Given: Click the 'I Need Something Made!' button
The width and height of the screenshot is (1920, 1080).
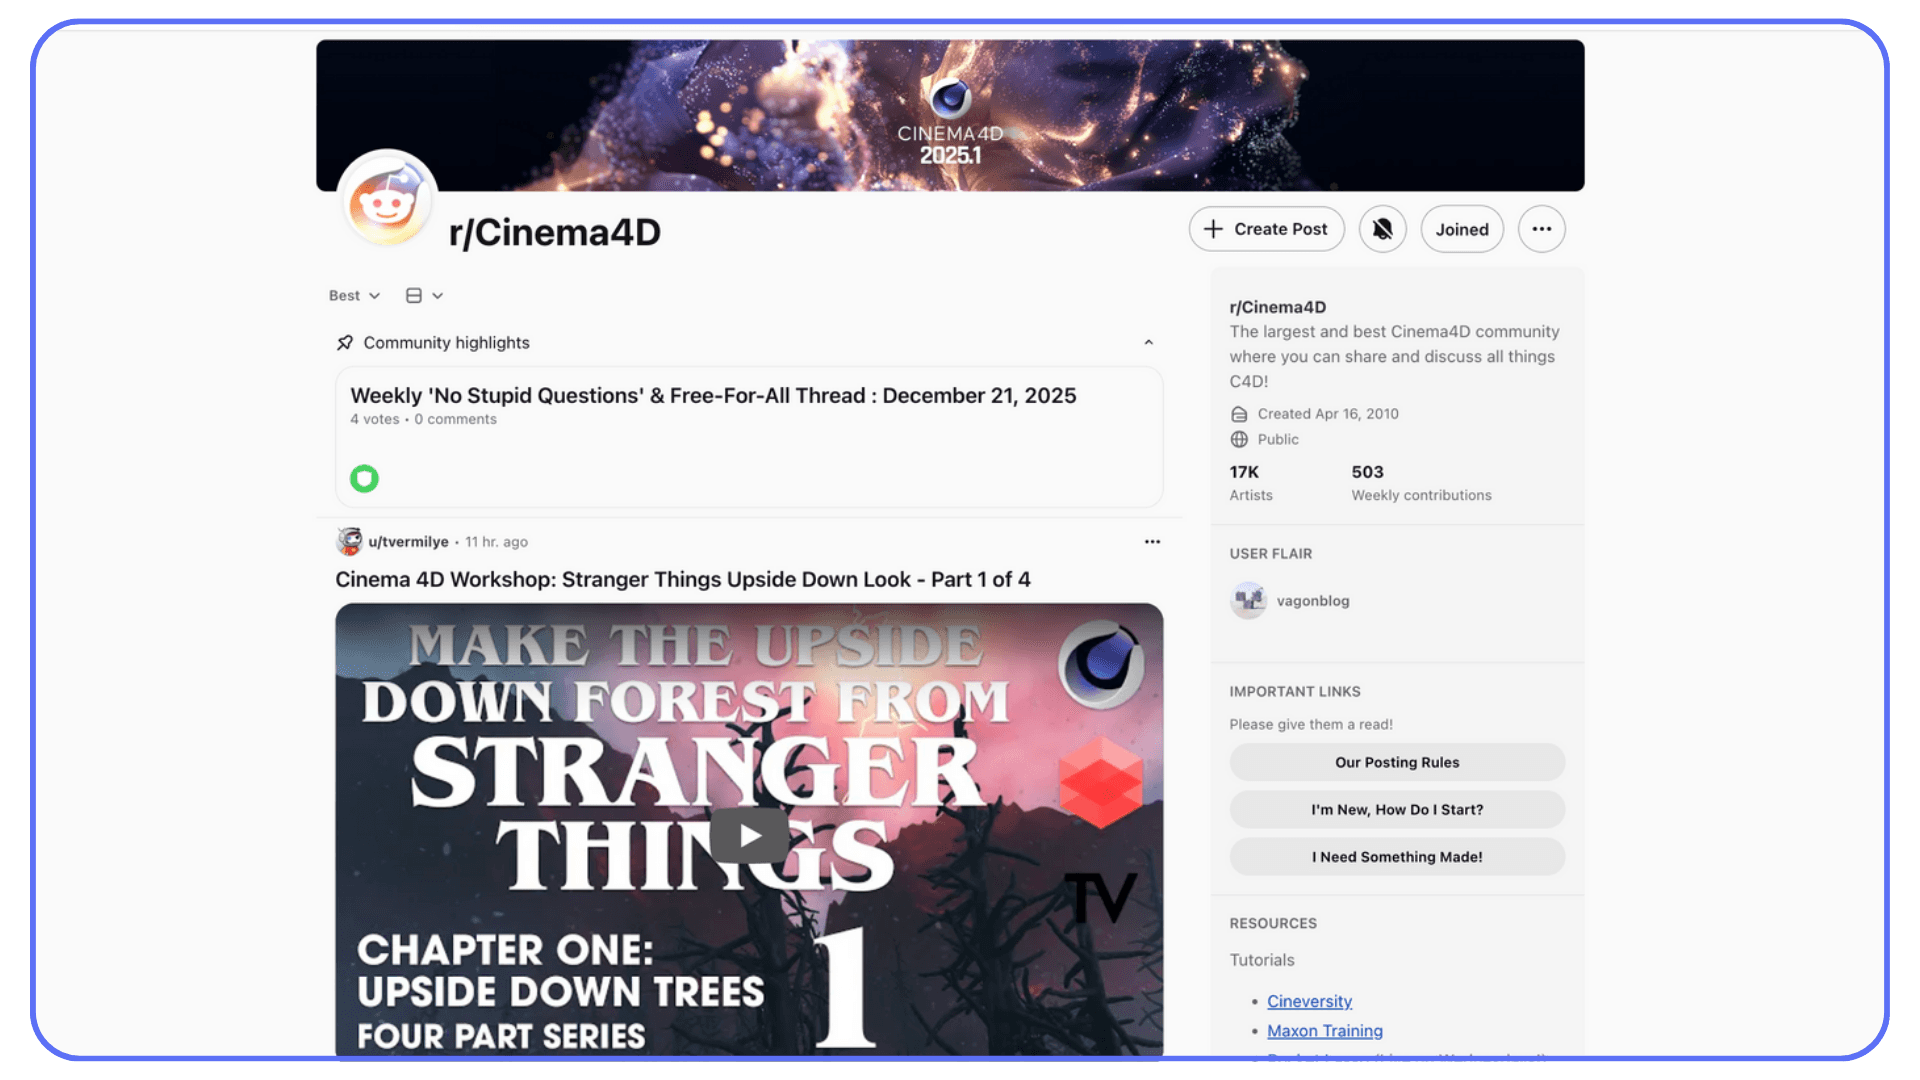Looking at the screenshot, I should [x=1396, y=856].
